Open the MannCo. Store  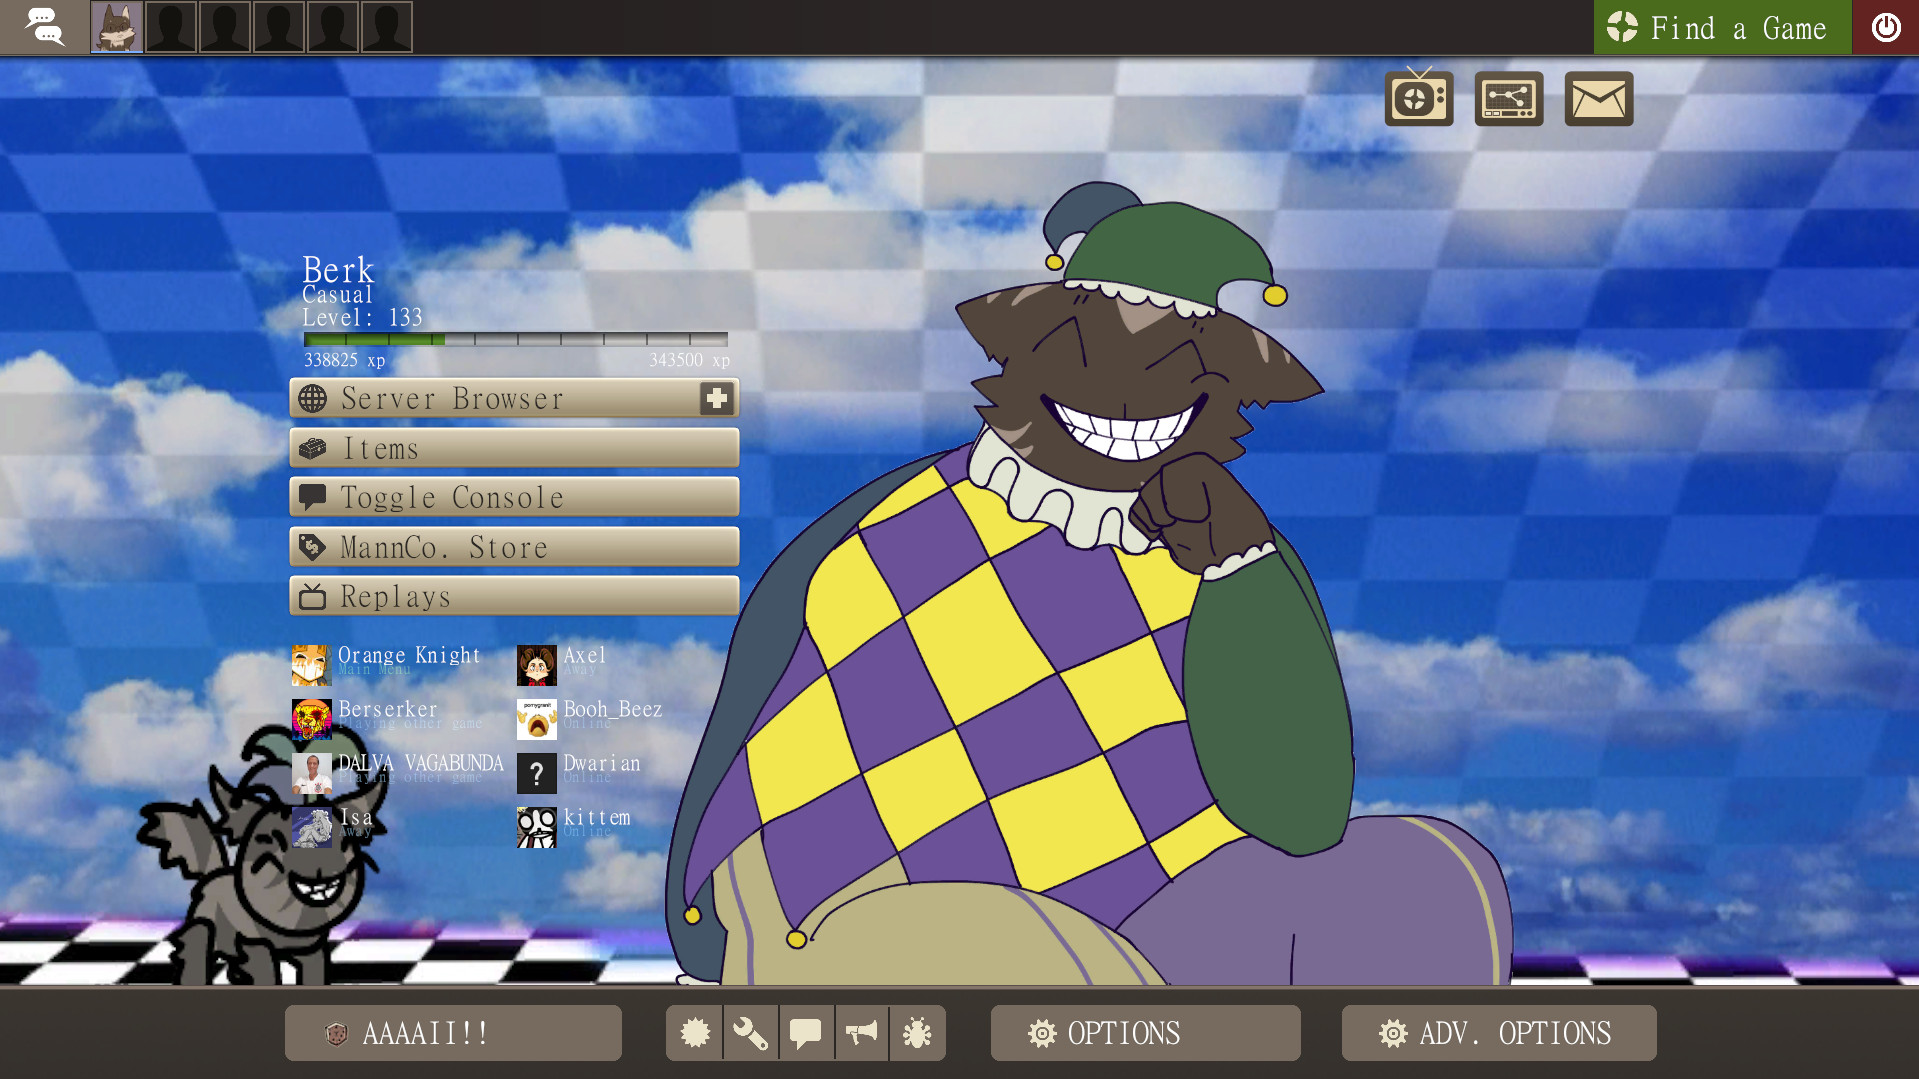click(514, 547)
